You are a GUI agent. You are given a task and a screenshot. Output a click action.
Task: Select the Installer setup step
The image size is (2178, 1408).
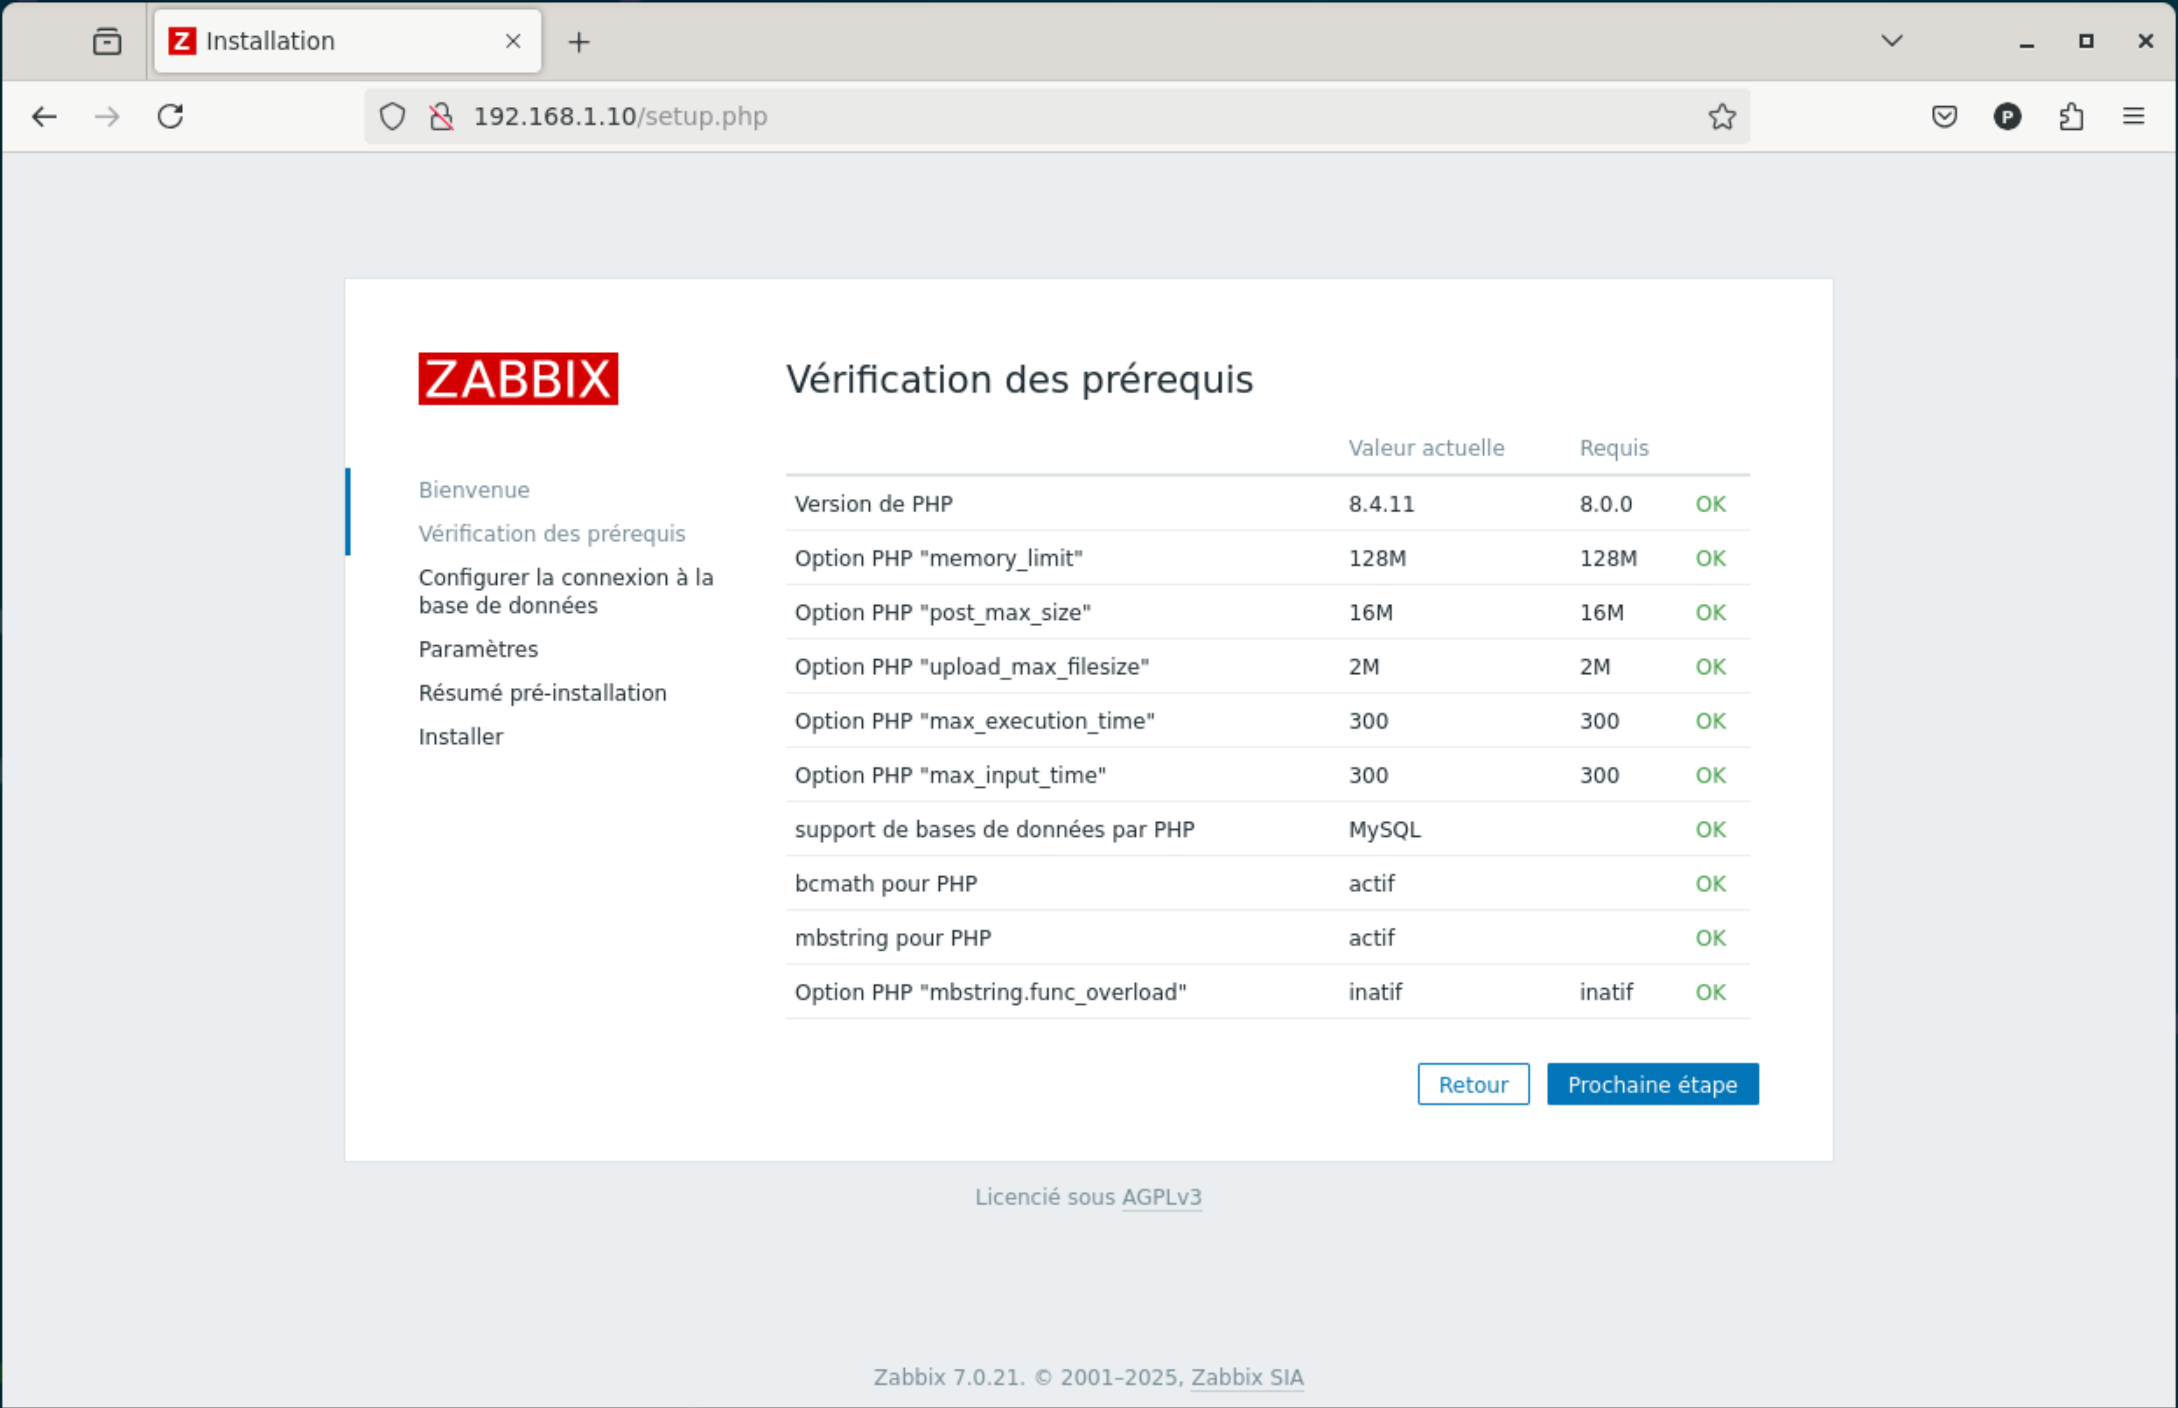(x=461, y=737)
